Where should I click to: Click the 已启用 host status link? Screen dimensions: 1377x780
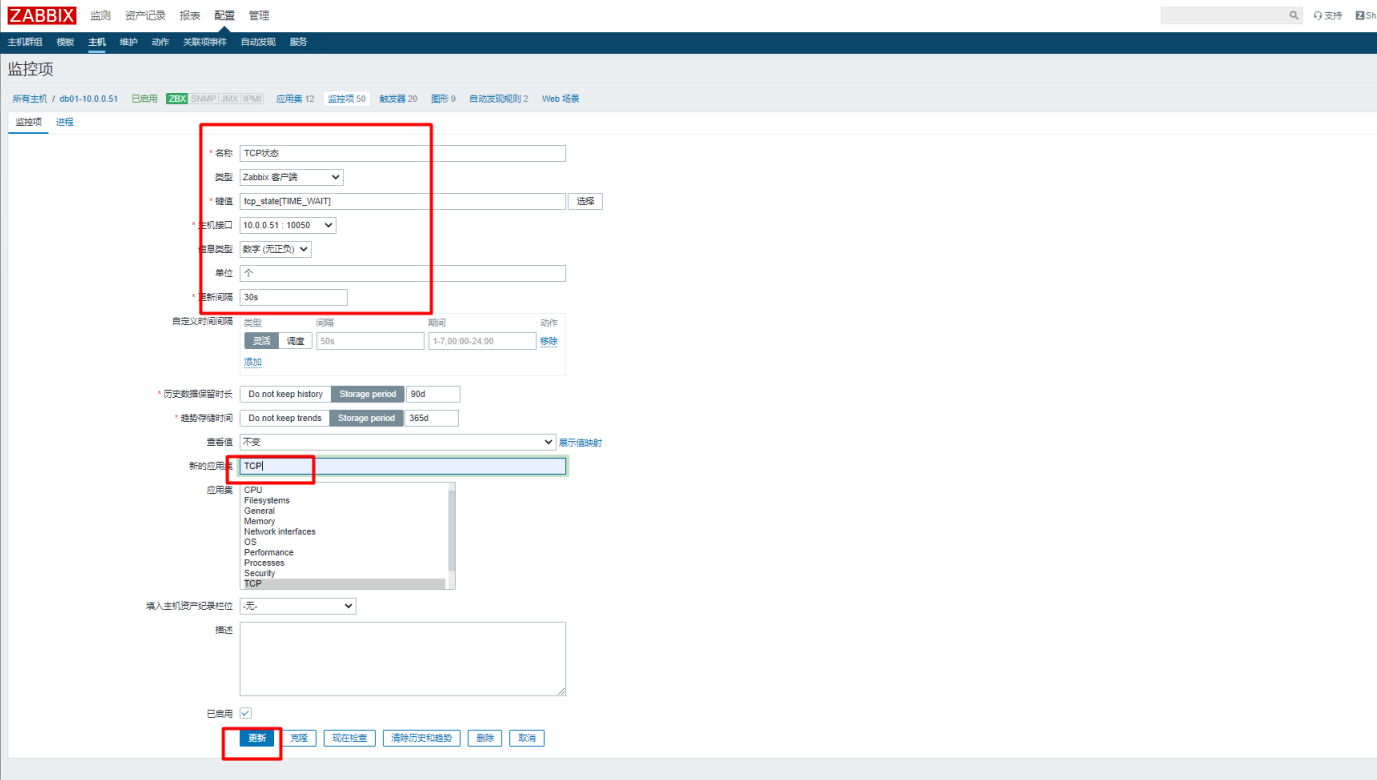(x=144, y=99)
